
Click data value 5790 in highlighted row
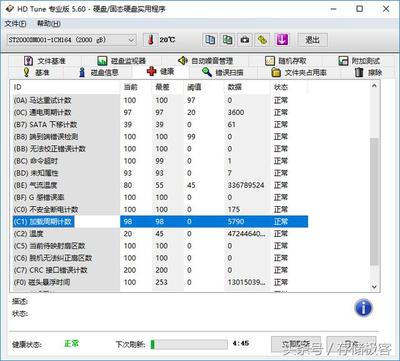[236, 222]
